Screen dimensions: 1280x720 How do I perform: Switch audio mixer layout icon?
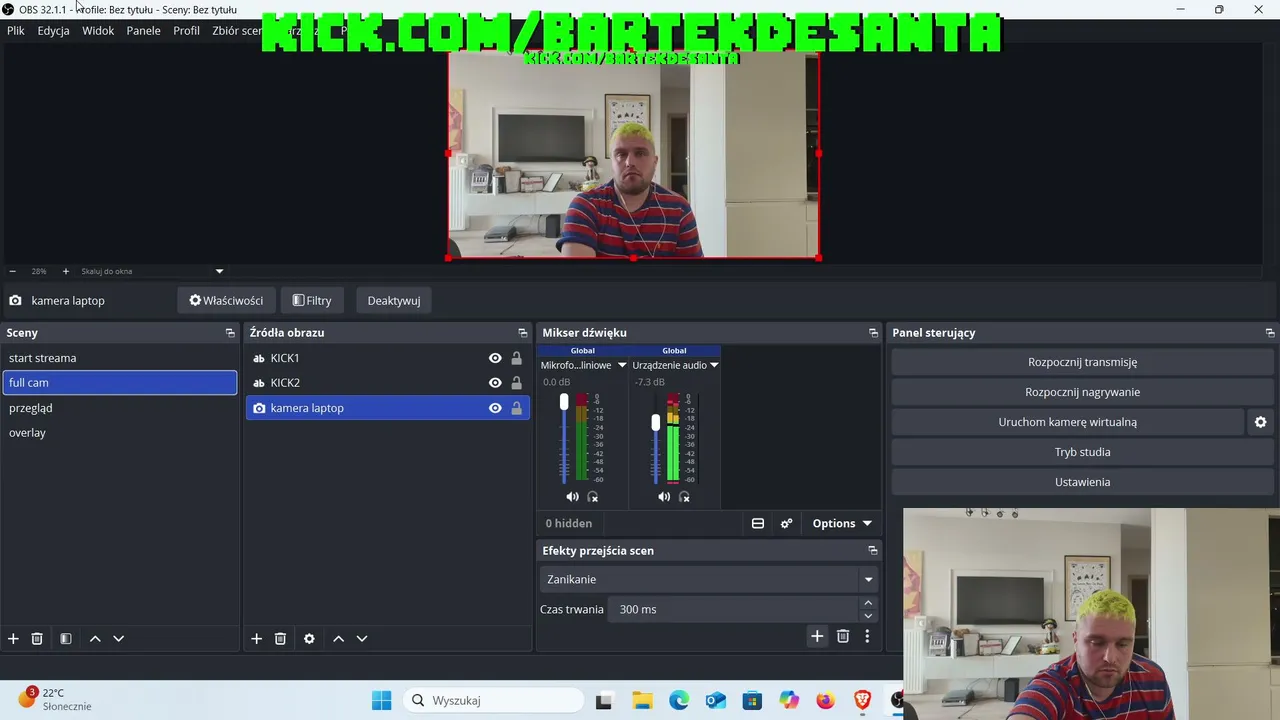pos(758,523)
